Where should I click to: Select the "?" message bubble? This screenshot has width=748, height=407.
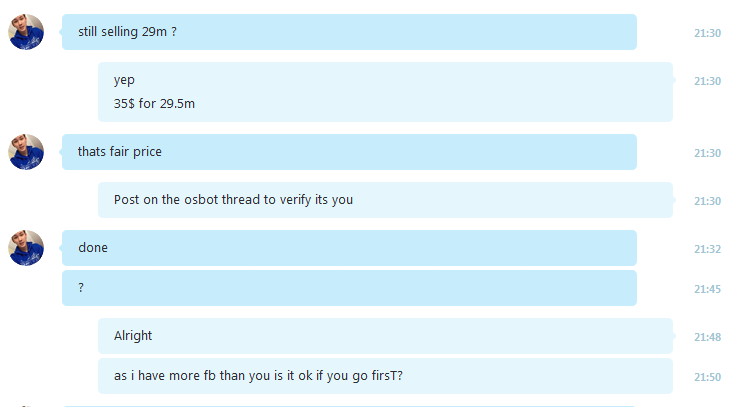click(x=349, y=288)
